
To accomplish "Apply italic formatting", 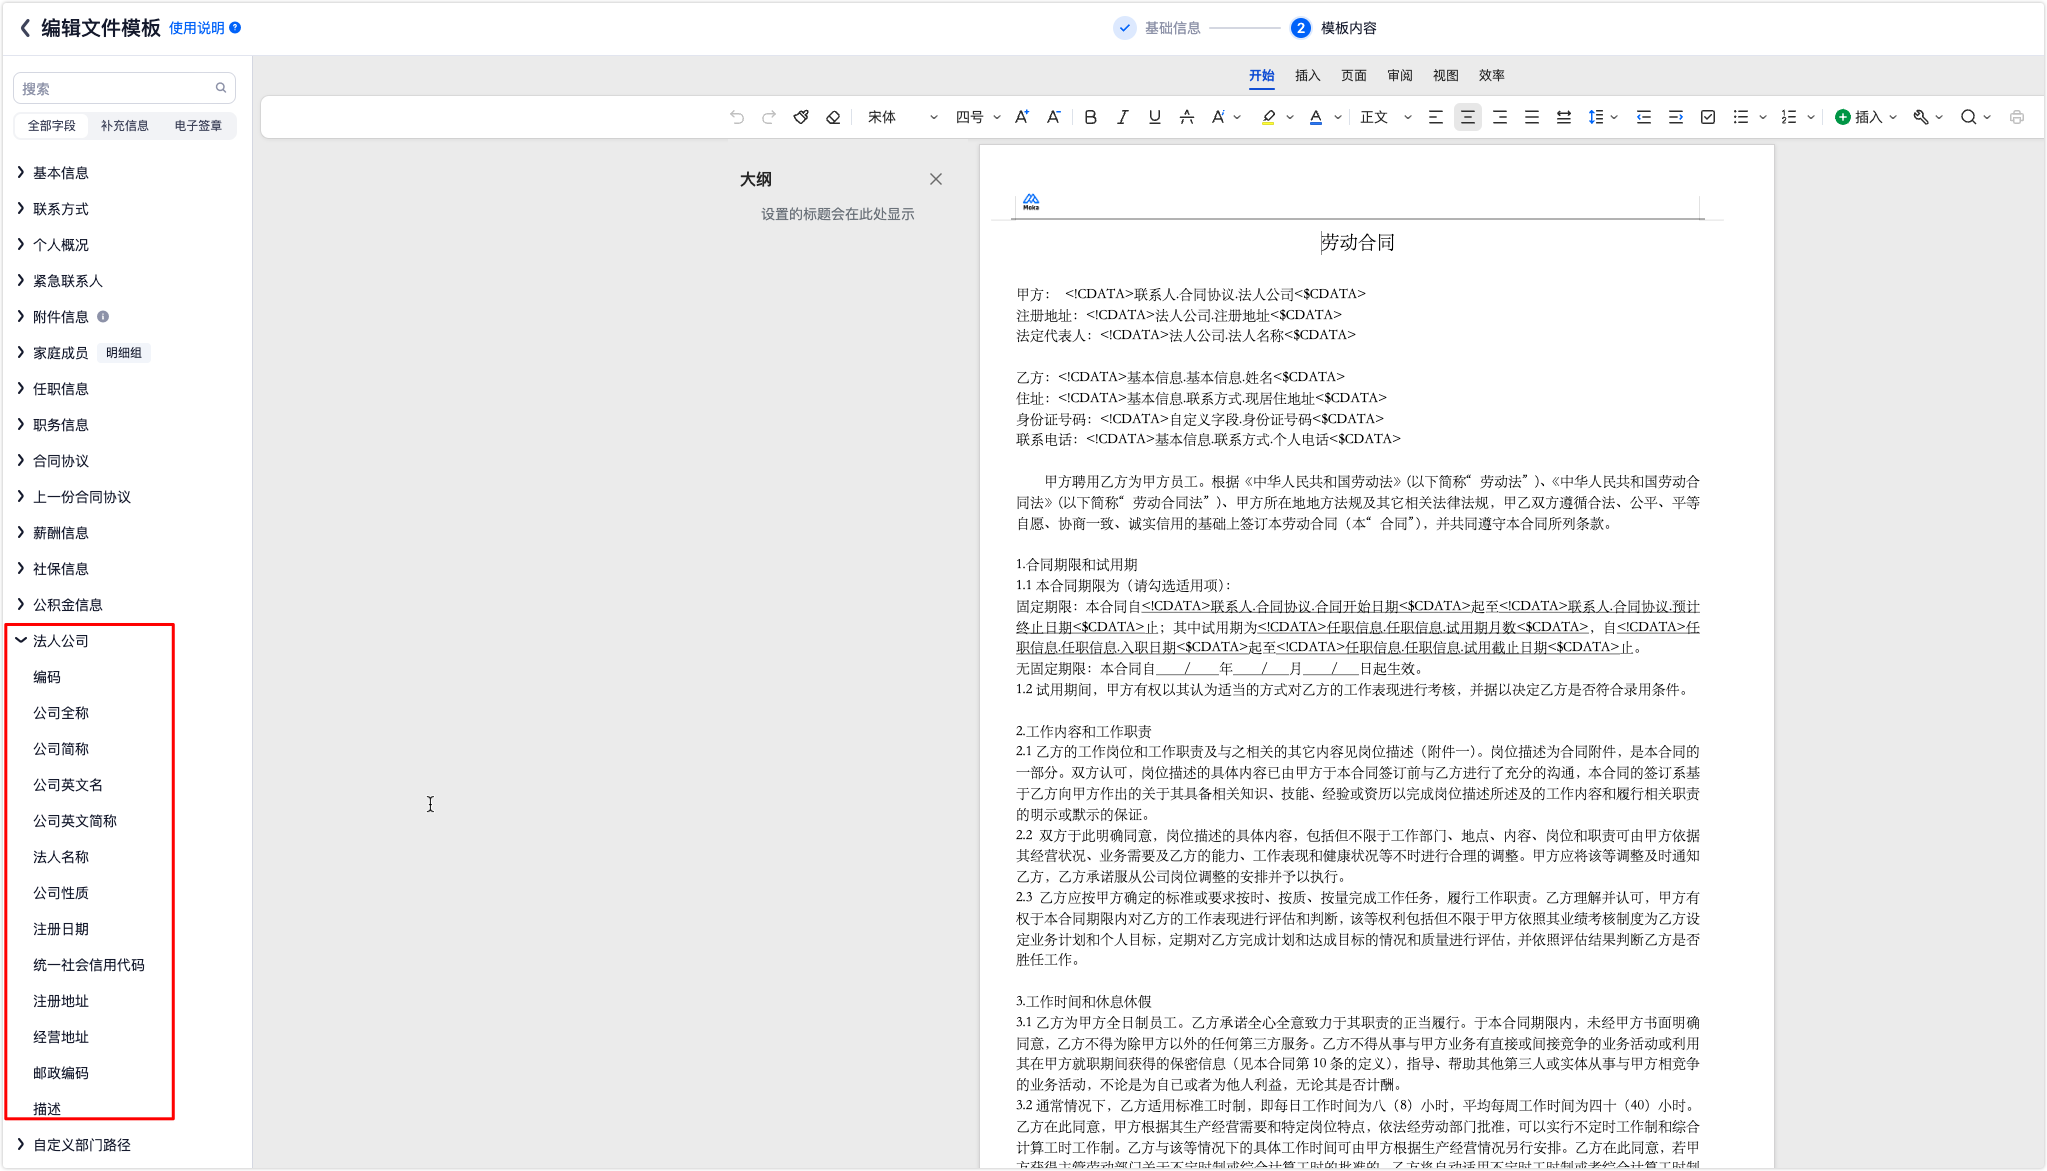I will [x=1122, y=117].
